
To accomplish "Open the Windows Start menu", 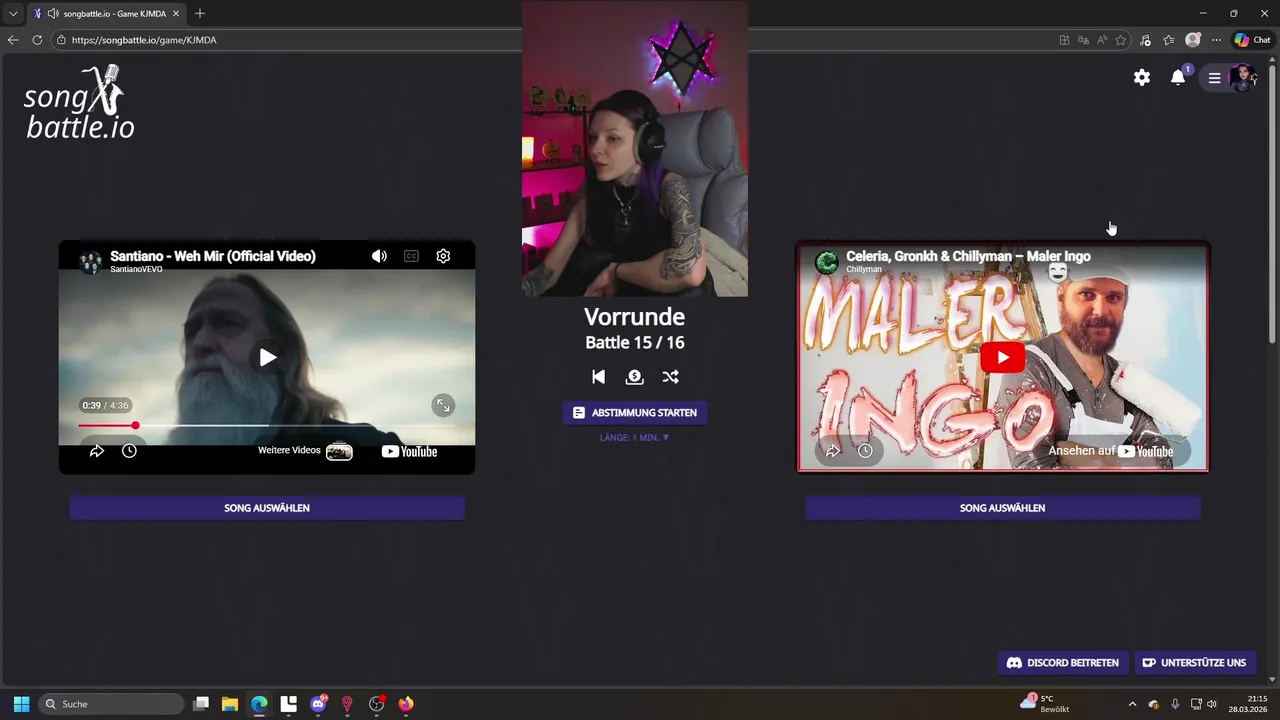I will (21, 704).
